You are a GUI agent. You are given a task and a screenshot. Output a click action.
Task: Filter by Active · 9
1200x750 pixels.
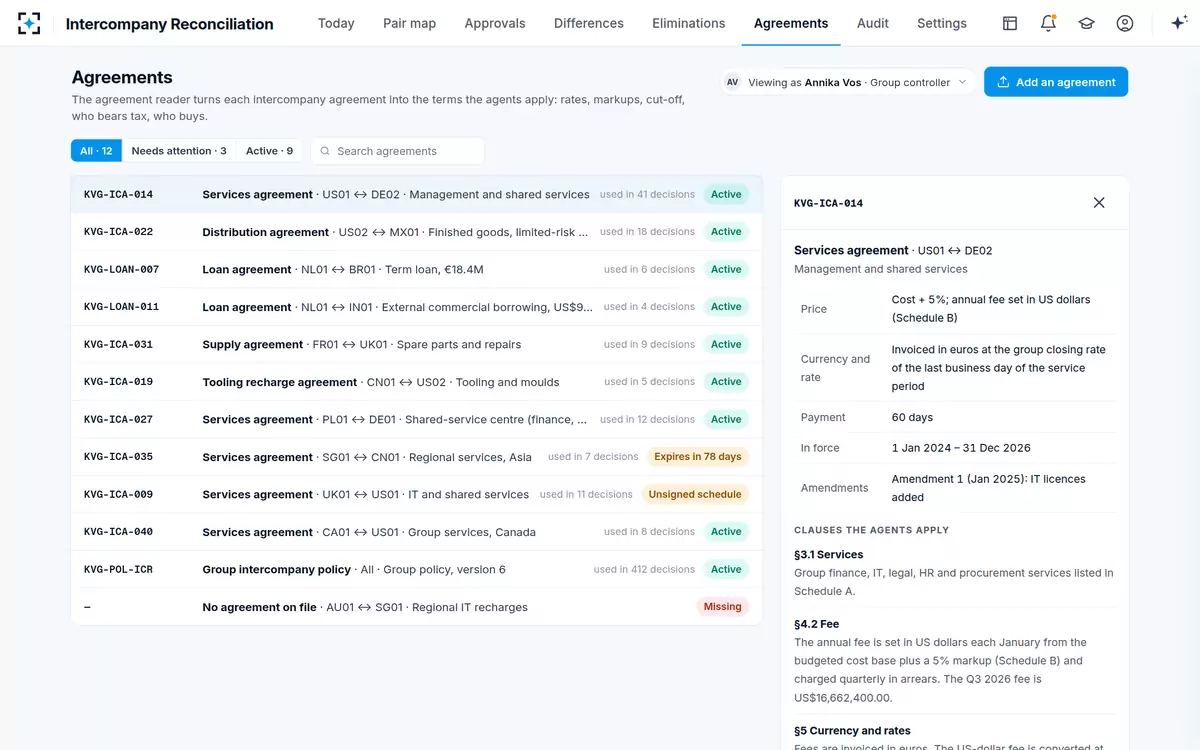click(269, 151)
